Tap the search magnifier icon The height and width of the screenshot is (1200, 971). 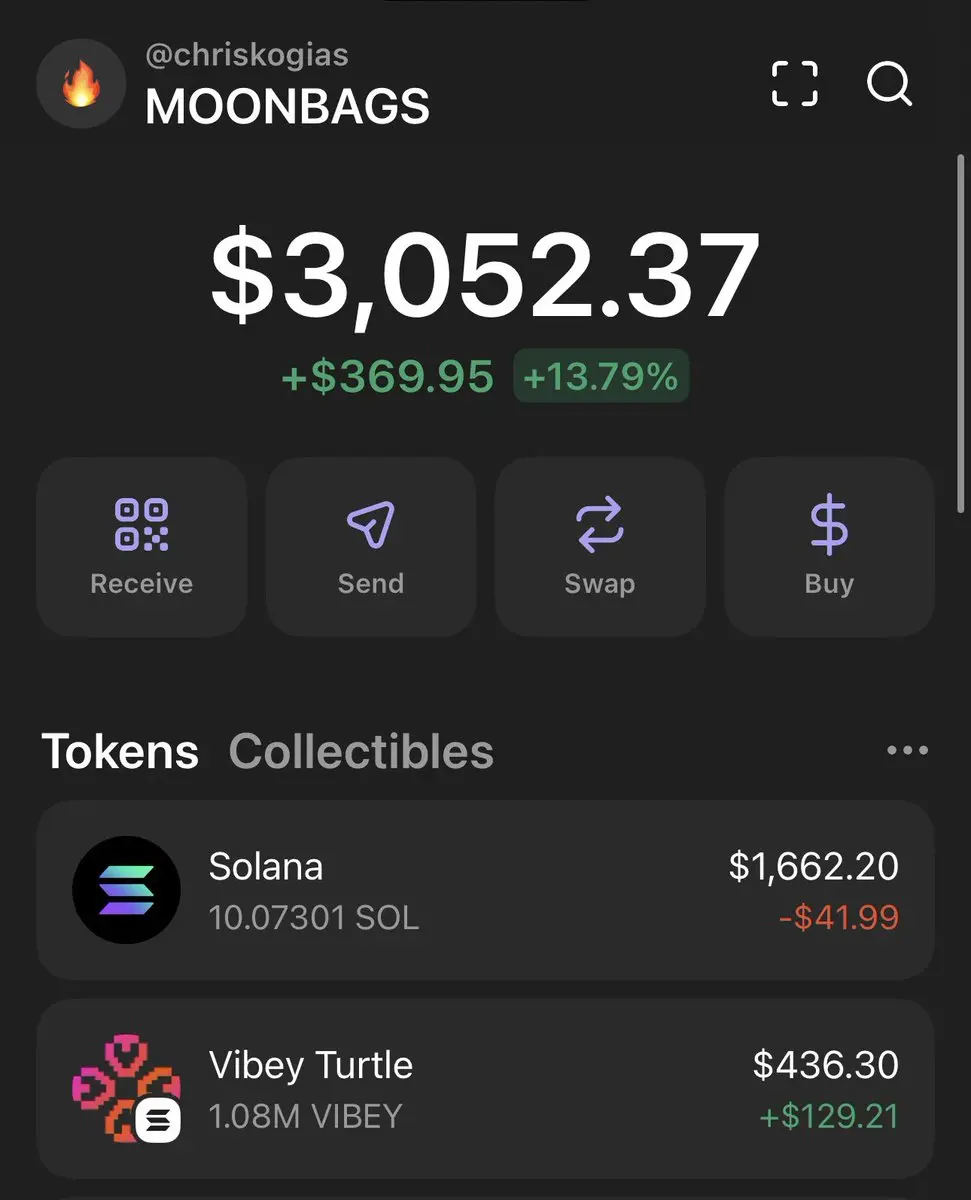click(x=889, y=84)
